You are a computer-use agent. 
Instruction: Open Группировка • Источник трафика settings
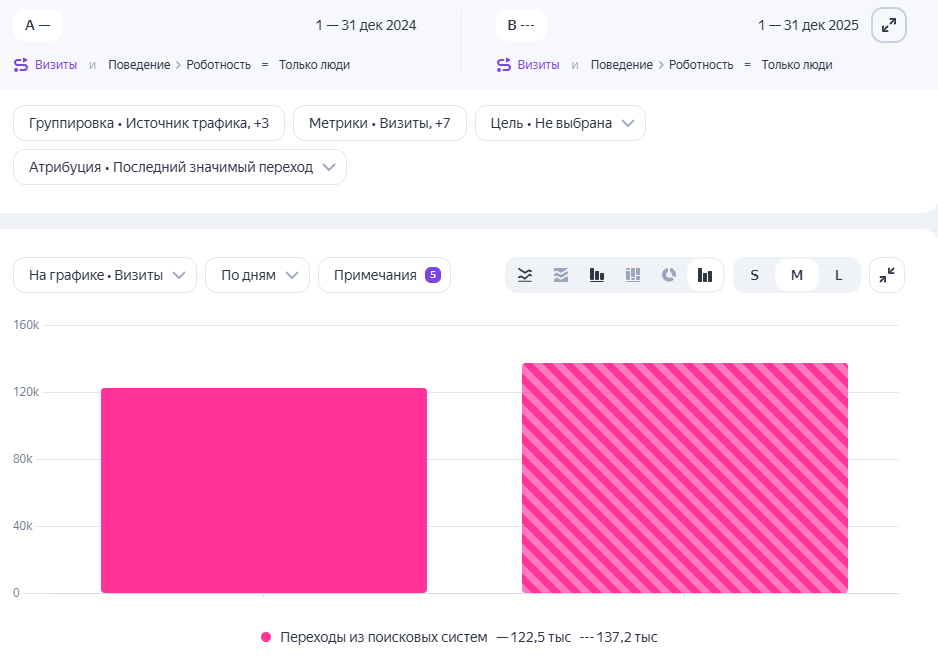click(149, 123)
